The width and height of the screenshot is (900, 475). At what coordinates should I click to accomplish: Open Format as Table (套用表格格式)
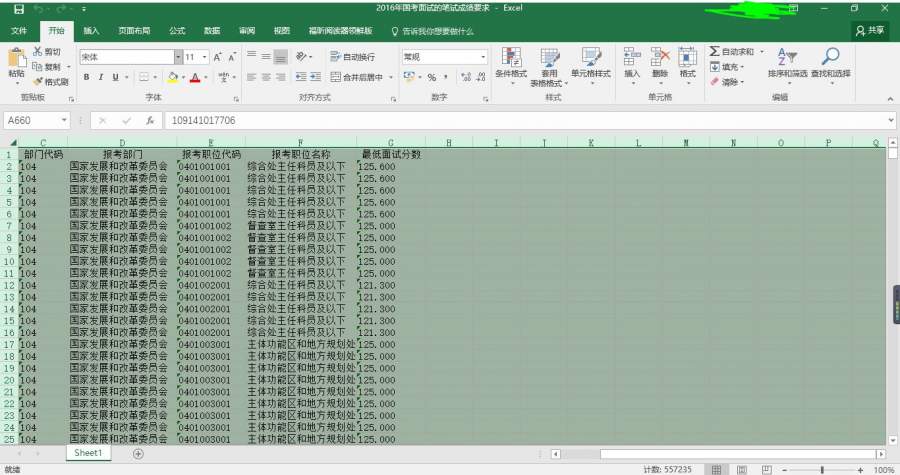(549, 67)
